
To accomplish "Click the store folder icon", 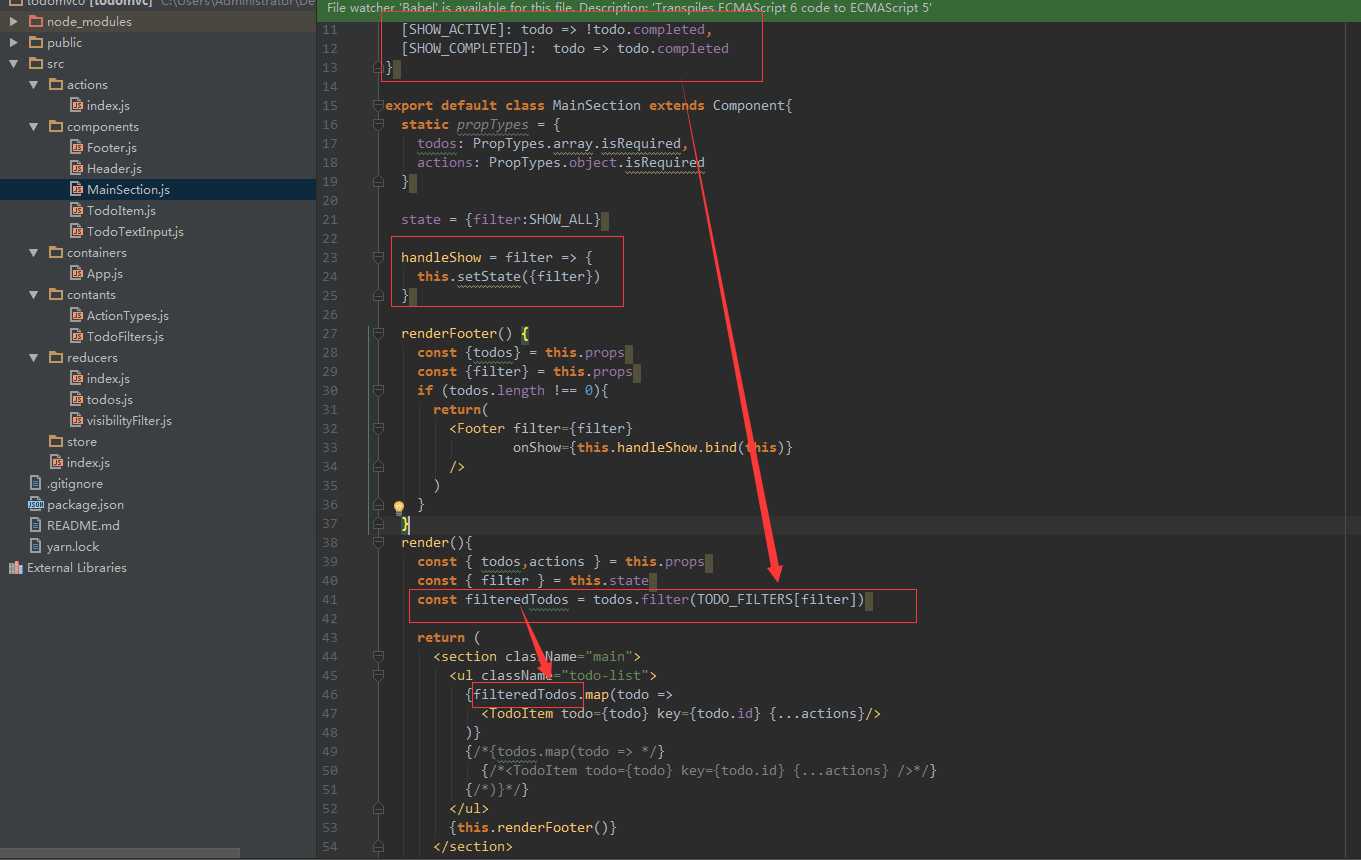I will pos(57,441).
